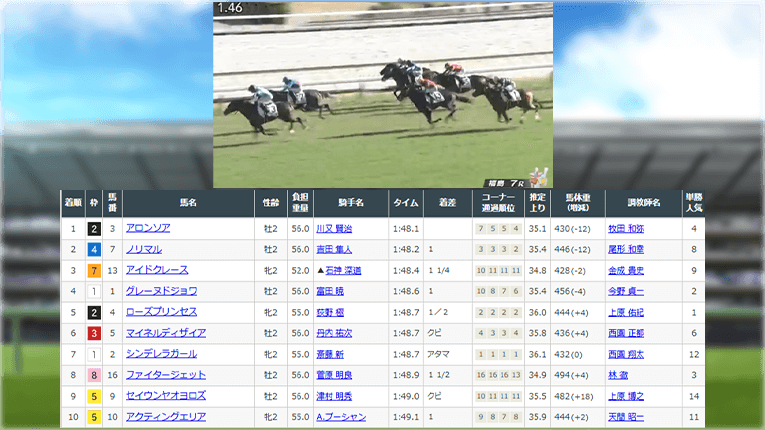
Task: Click trainer link in ローズプリンセス row
Action: click(x=626, y=312)
